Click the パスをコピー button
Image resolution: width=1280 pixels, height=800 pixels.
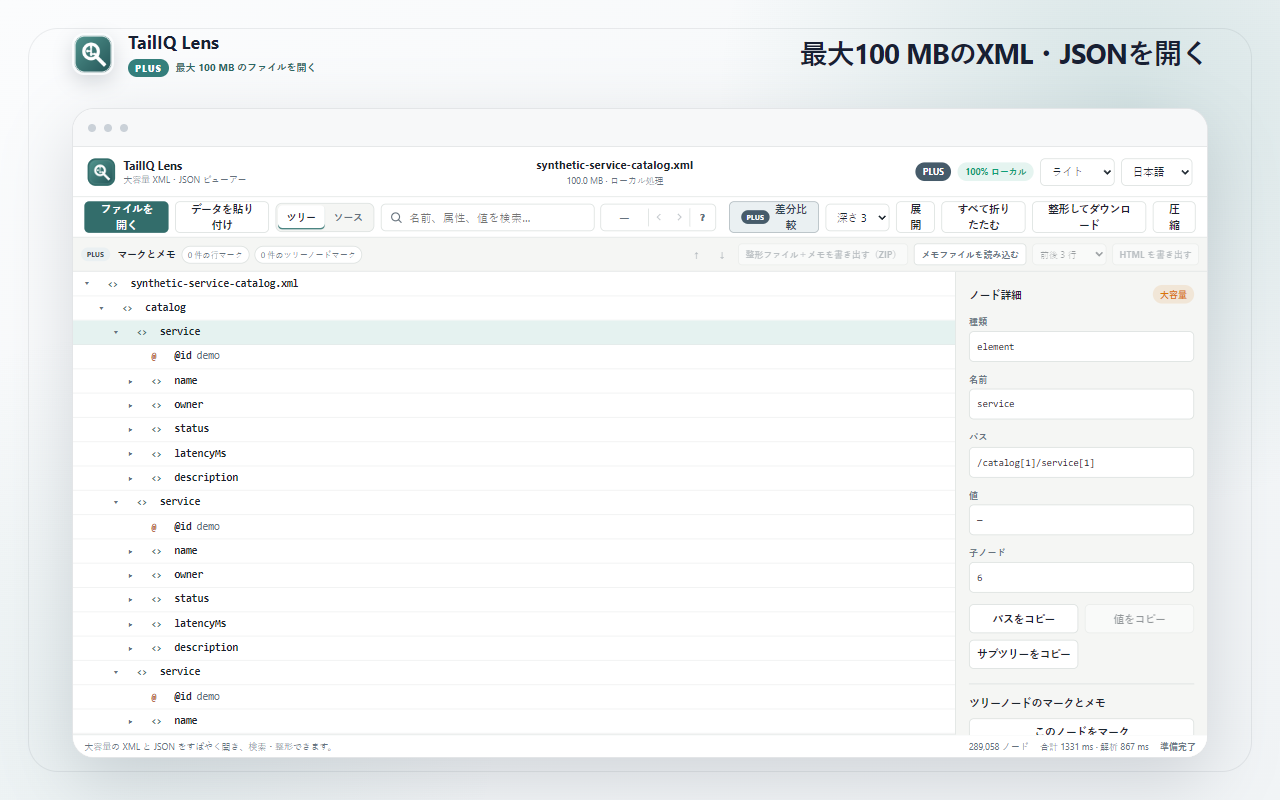1023,619
